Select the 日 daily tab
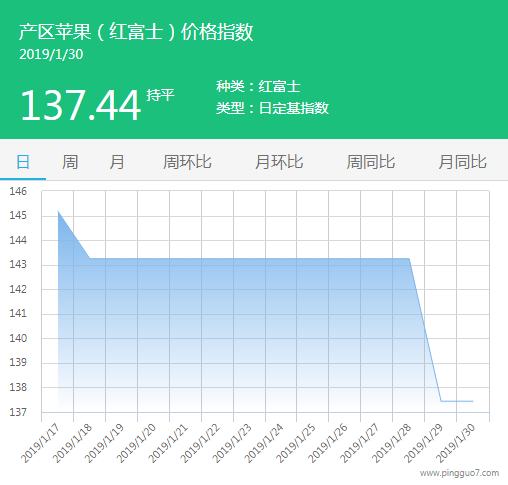 point(23,162)
